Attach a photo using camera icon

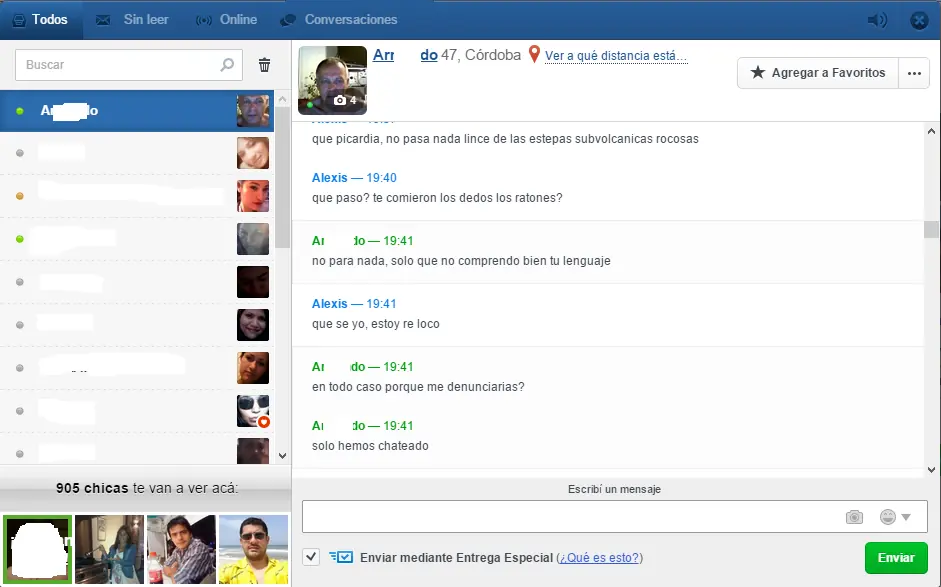(854, 517)
